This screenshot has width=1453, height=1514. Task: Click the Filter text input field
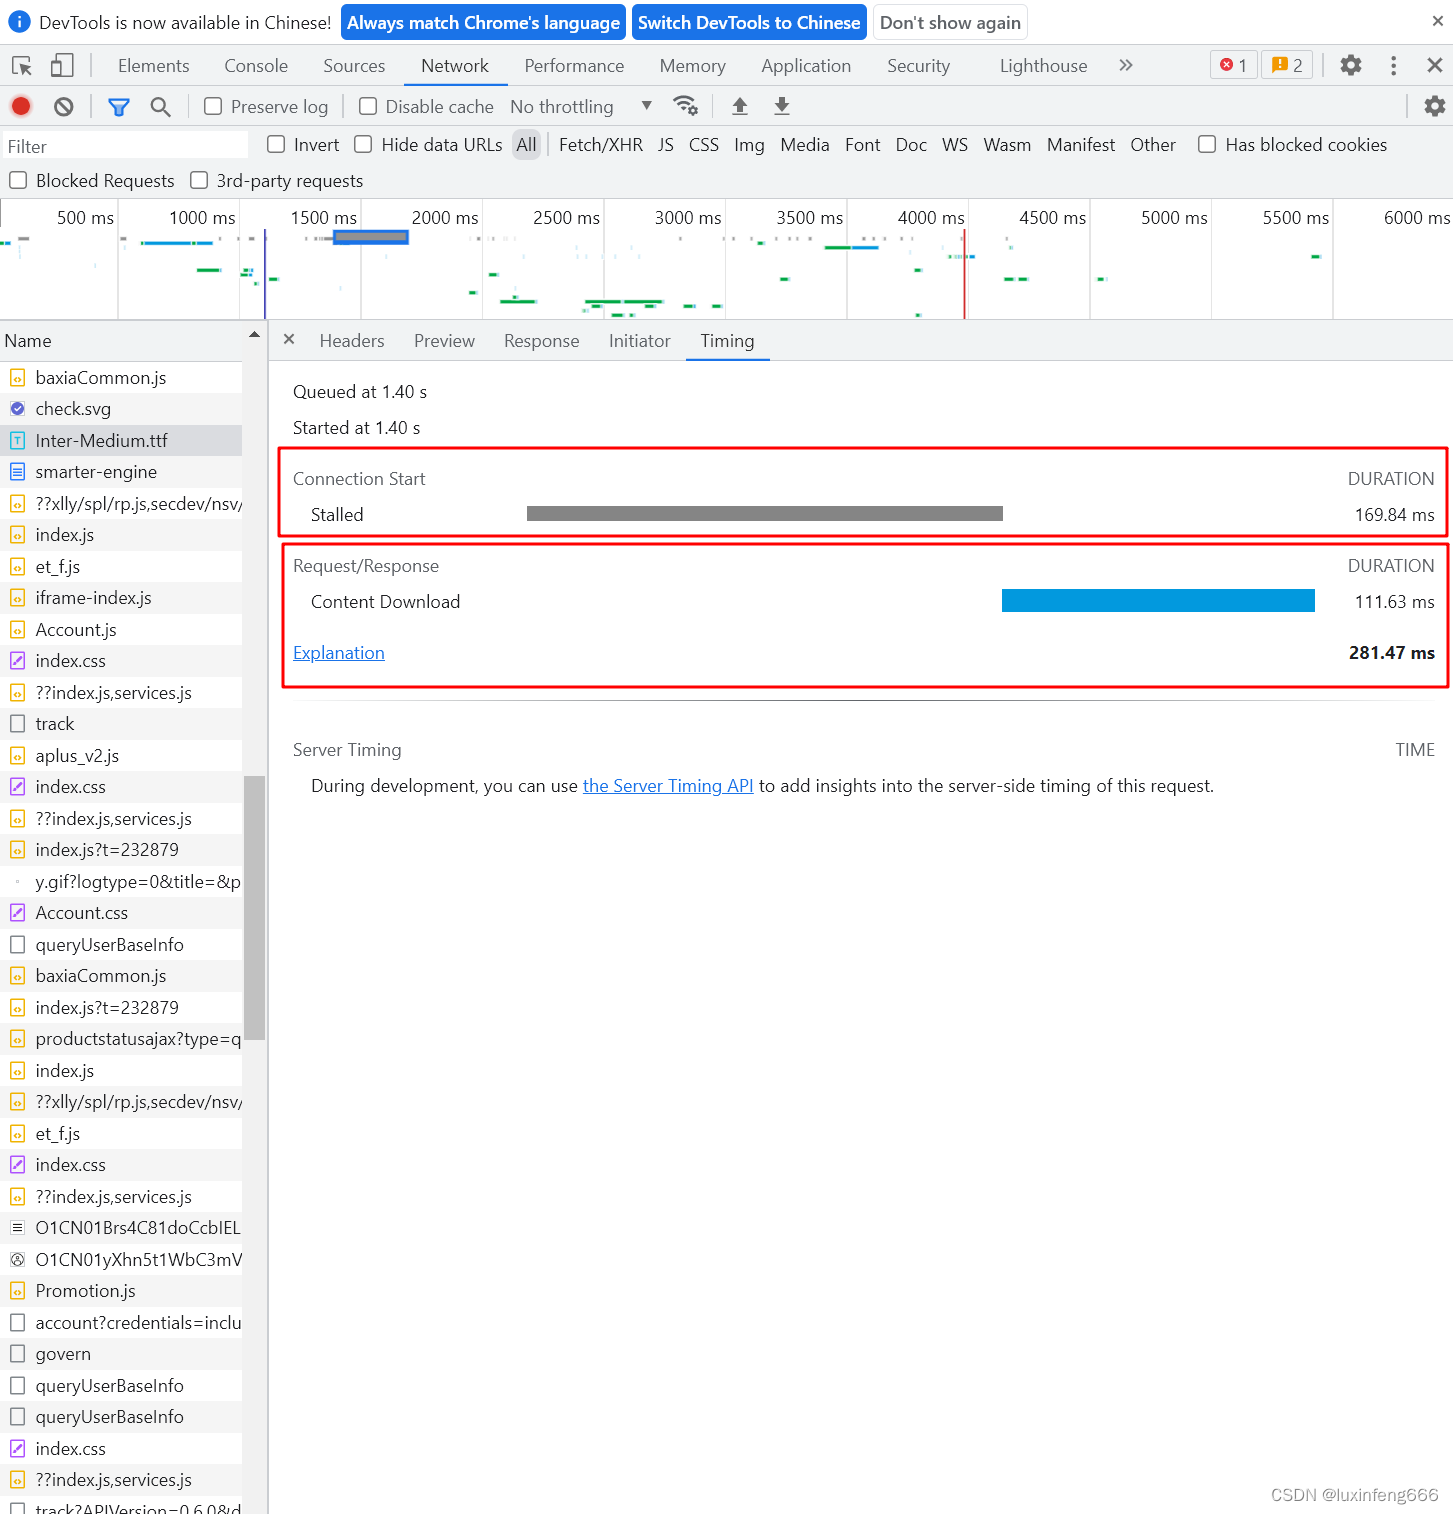pos(125,146)
